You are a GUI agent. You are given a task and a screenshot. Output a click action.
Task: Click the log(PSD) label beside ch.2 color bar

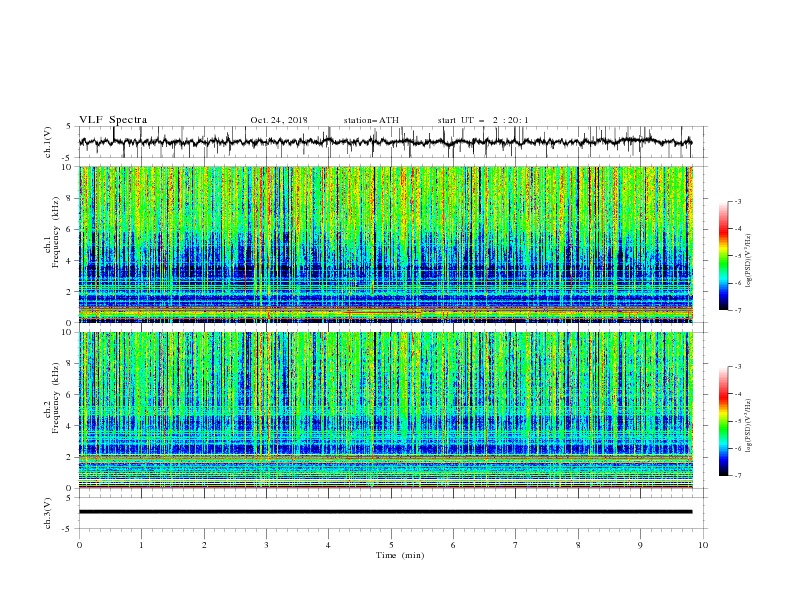pos(748,425)
